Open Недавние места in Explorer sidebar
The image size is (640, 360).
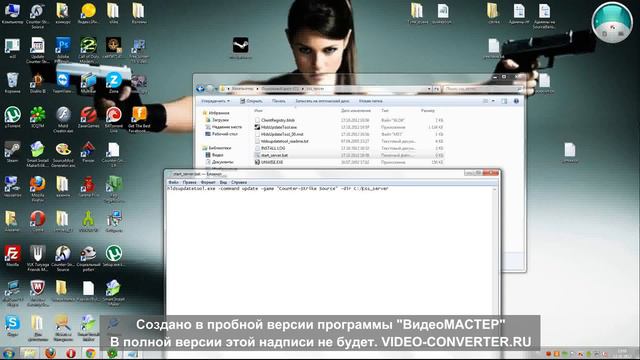[x=227, y=127]
